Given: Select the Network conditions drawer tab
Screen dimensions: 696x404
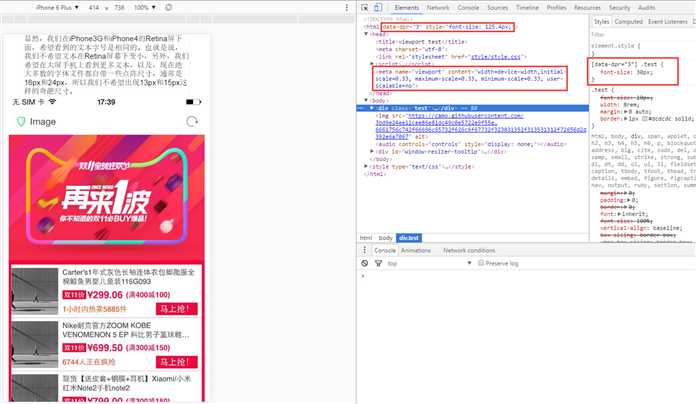Looking at the screenshot, I should 469,250.
